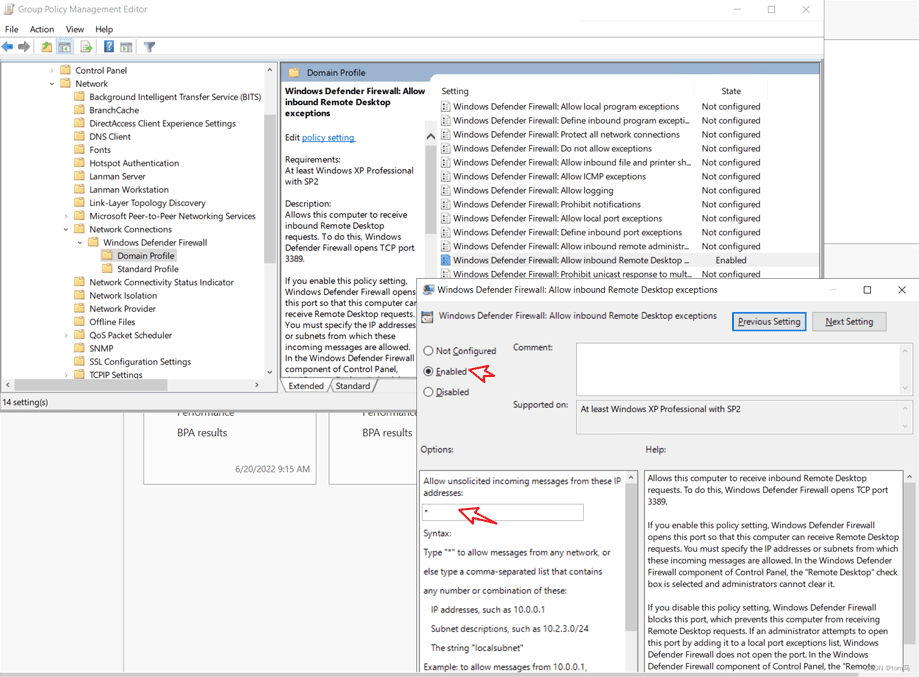Click the Do not allow exceptions setting icon
Viewport: 919px width, 677px height.
point(445,148)
